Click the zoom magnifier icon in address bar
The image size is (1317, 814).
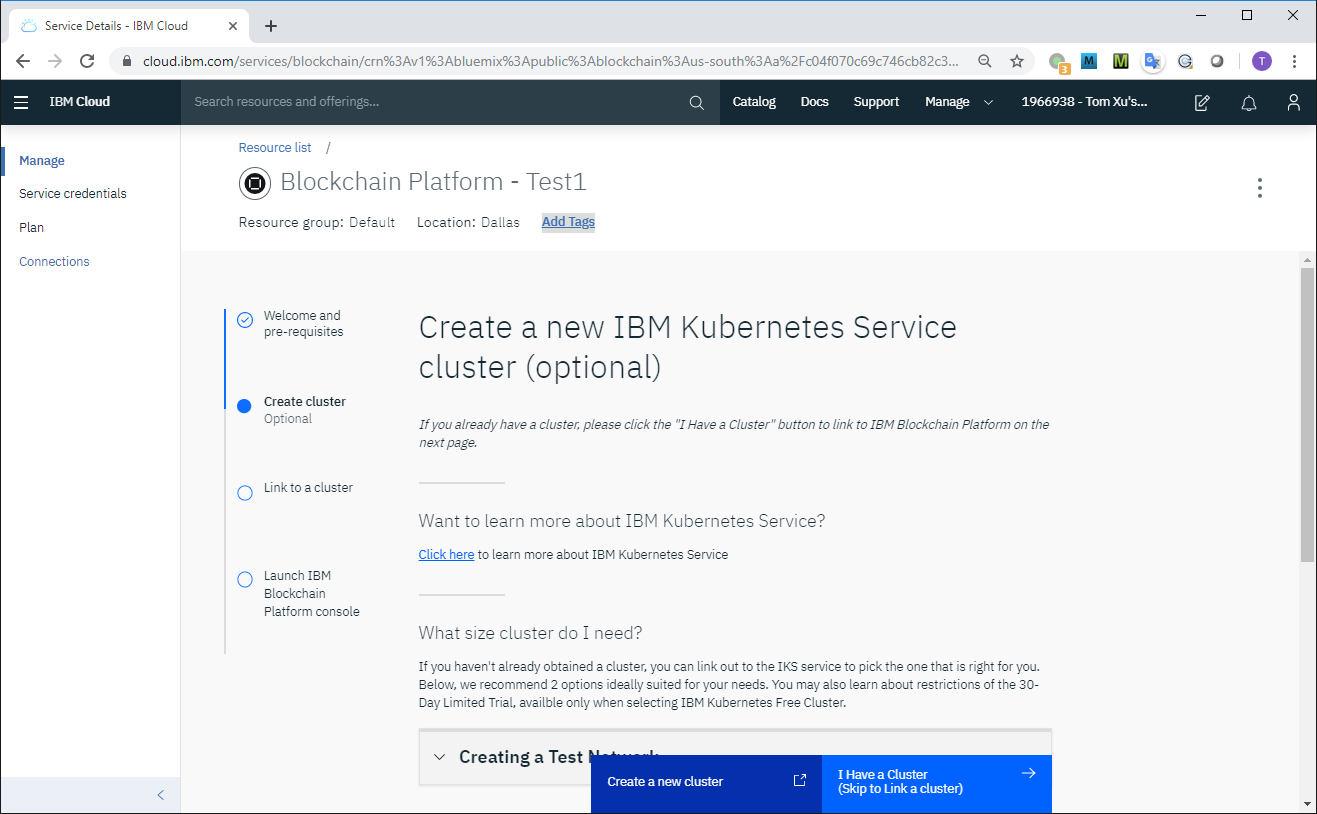(985, 61)
